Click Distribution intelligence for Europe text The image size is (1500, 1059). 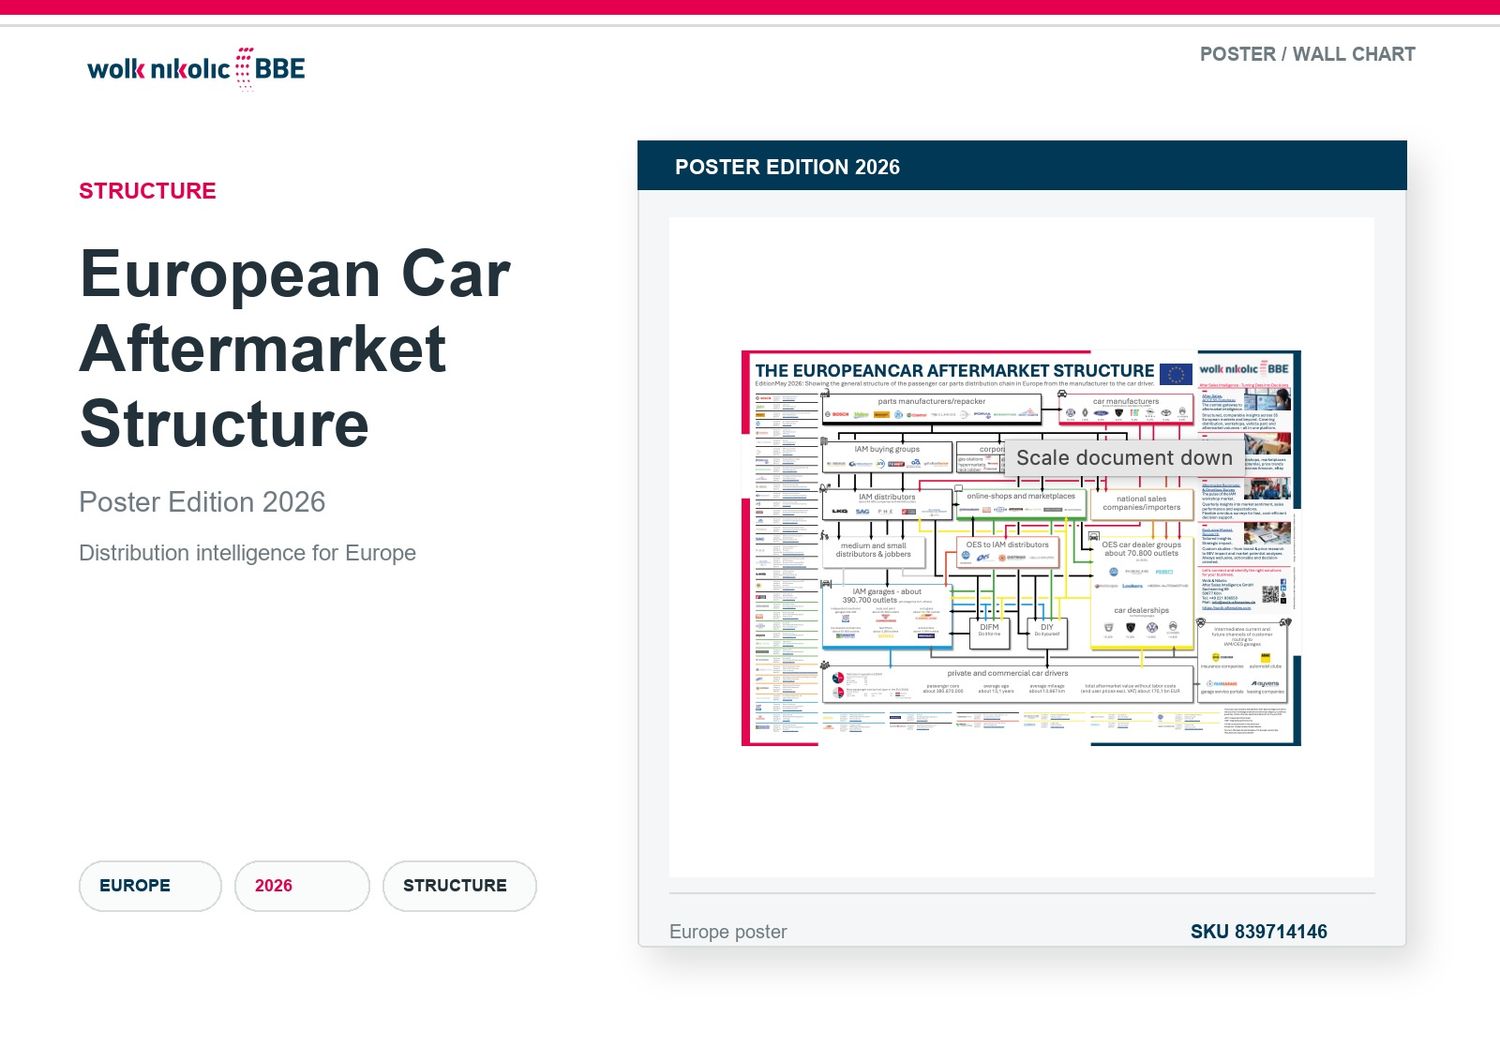pyautogui.click(x=247, y=553)
